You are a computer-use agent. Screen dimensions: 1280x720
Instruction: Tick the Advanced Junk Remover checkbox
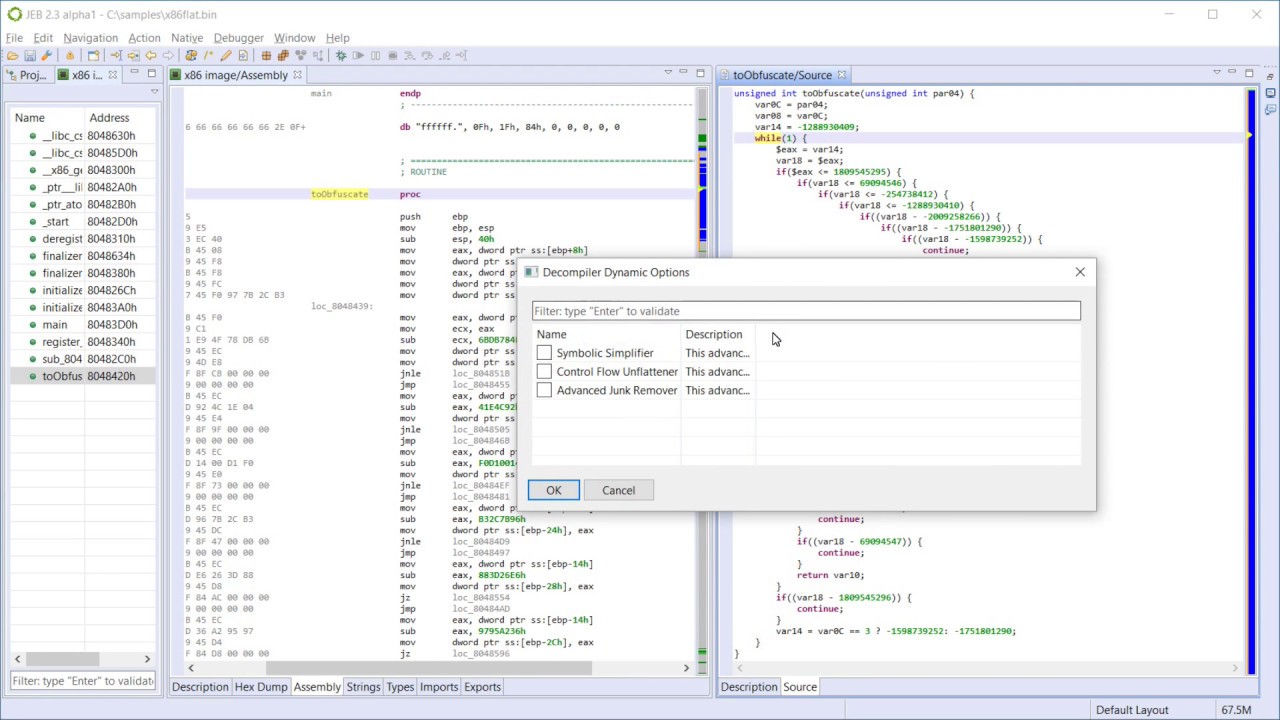(544, 391)
